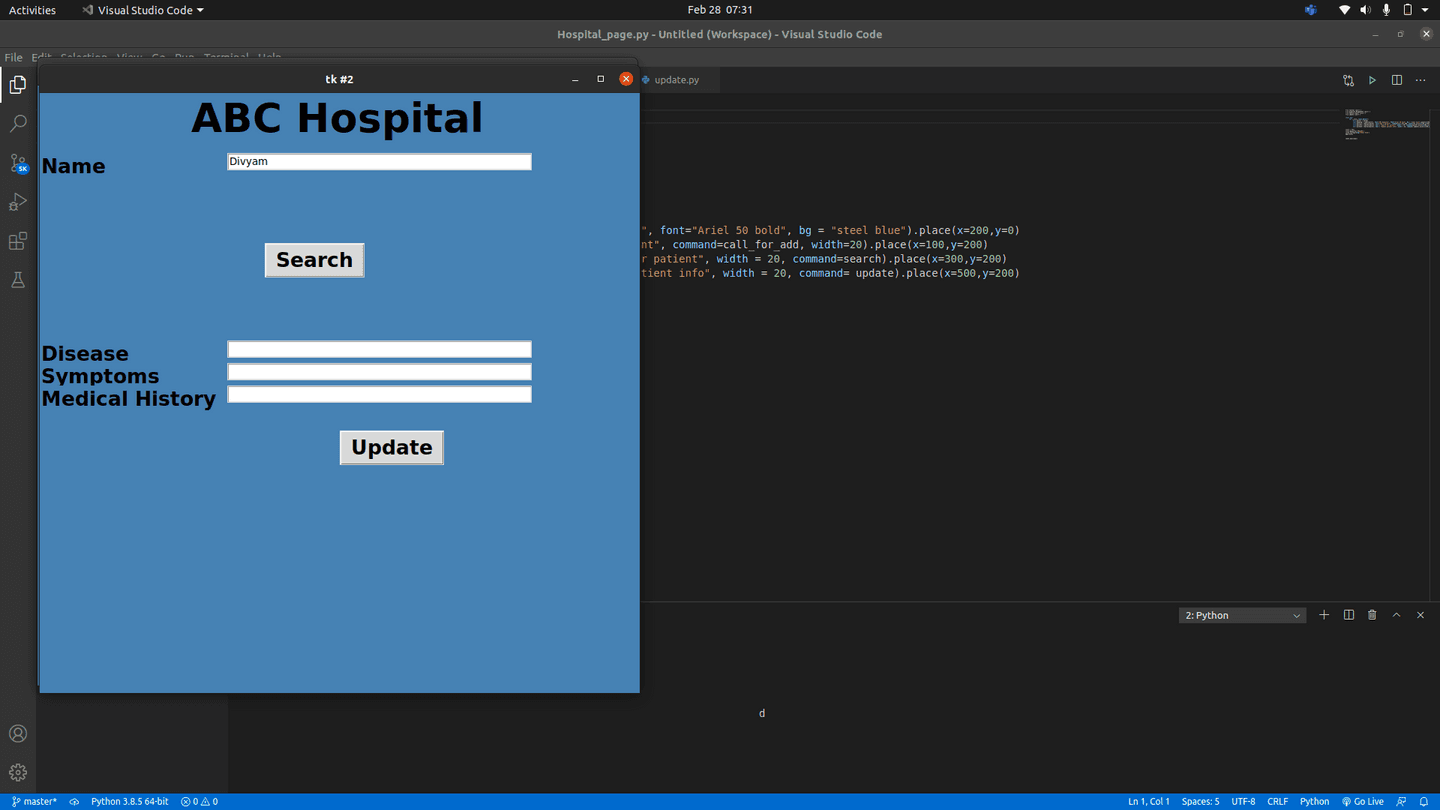
Task: Open the Extensions view
Action: click(x=18, y=241)
